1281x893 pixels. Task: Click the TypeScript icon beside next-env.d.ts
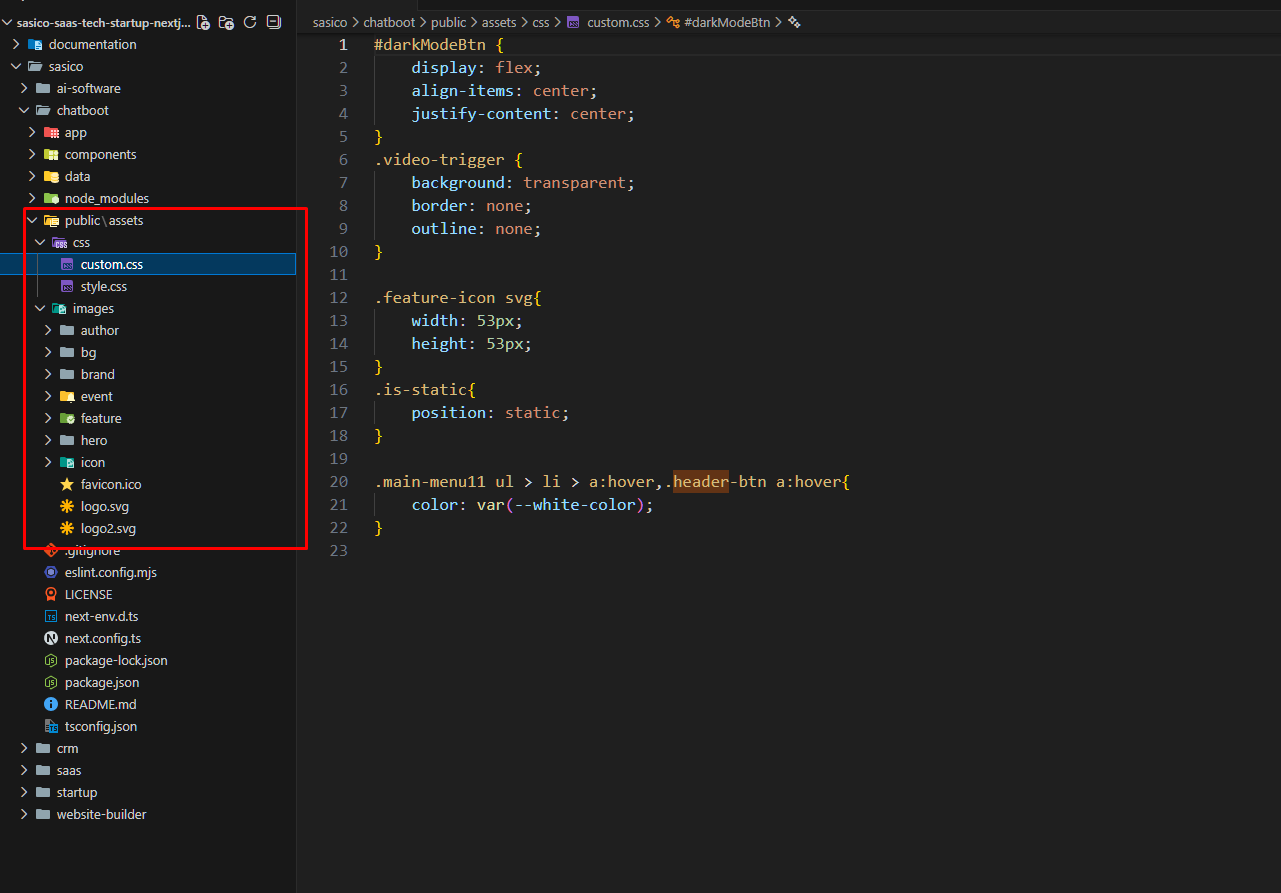(x=52, y=616)
